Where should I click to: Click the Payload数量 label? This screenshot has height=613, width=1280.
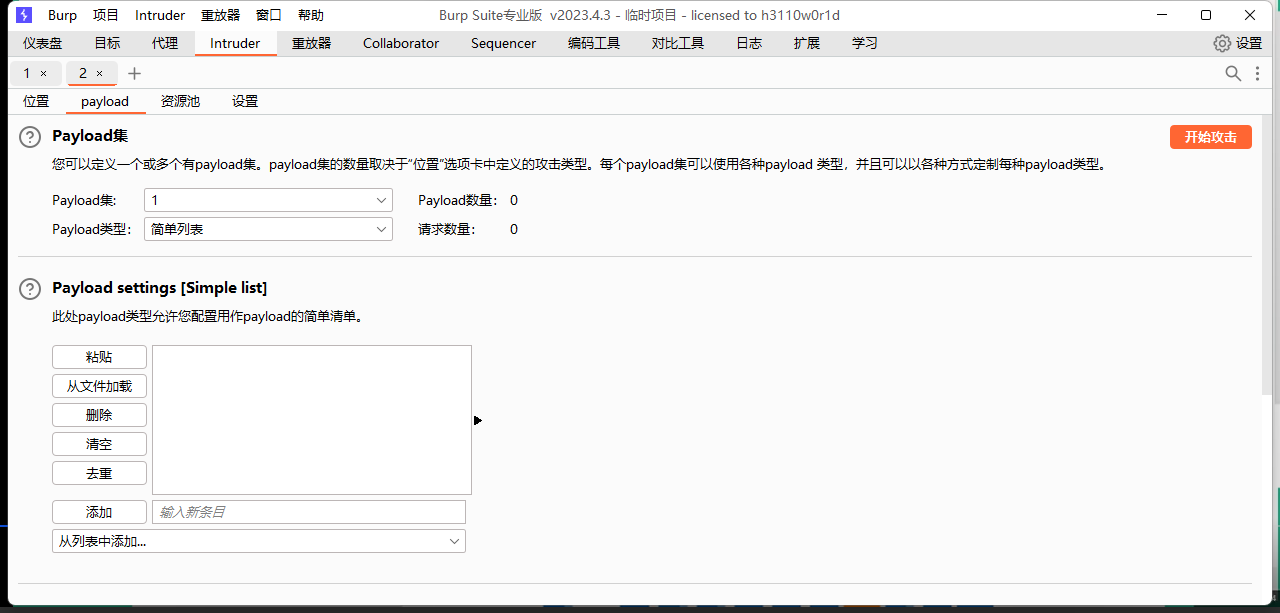[457, 200]
